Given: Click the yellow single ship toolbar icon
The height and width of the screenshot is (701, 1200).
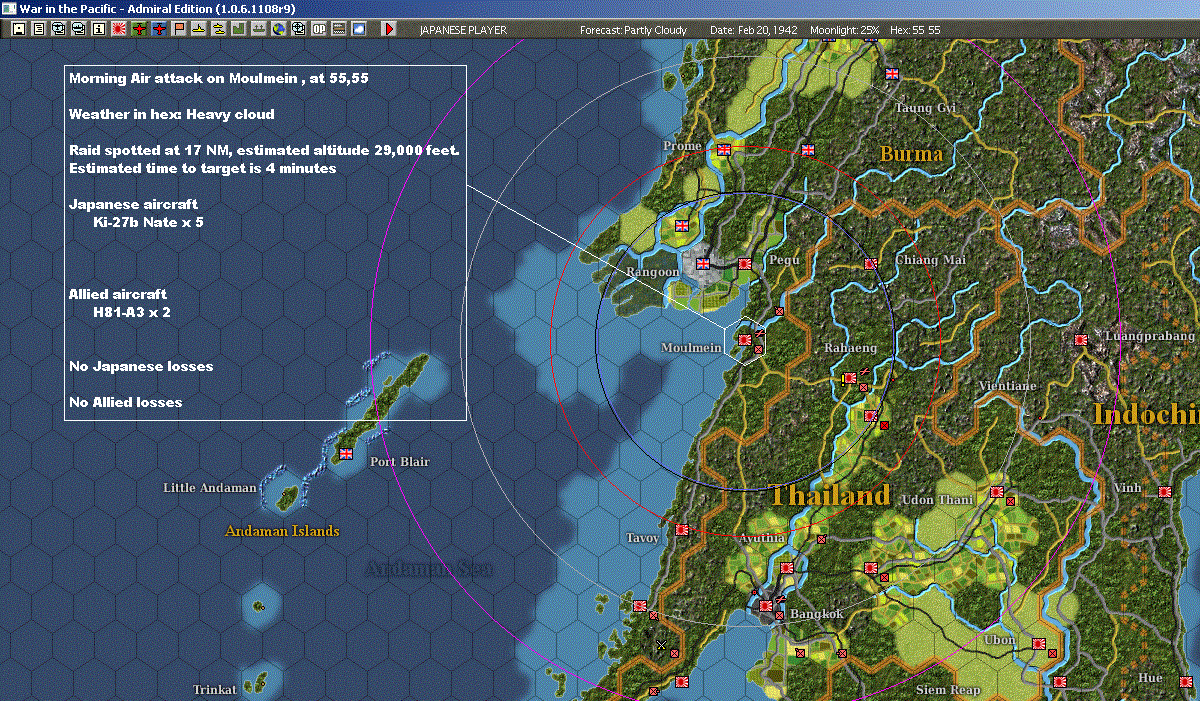Looking at the screenshot, I should 199,29.
